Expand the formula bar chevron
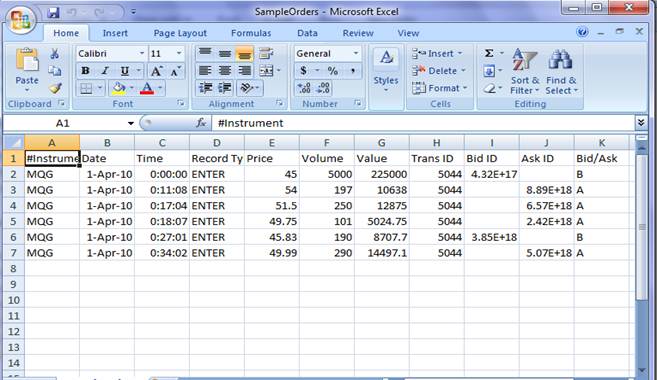The image size is (657, 380). click(641, 122)
